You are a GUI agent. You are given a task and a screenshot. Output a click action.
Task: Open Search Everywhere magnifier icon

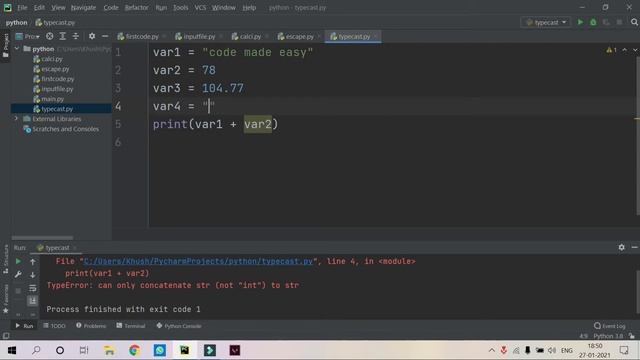click(x=634, y=22)
